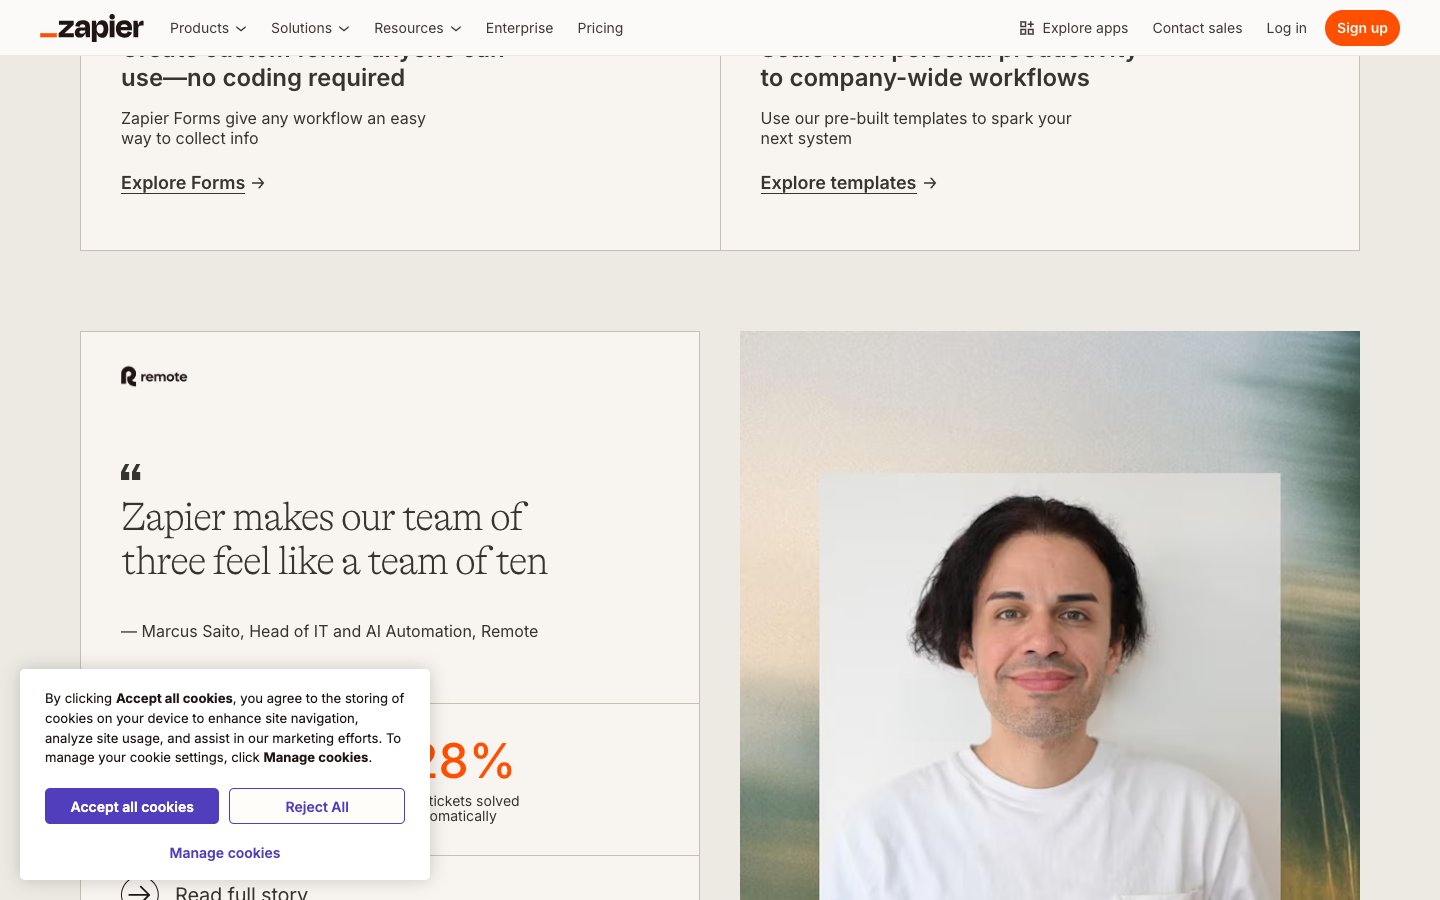Open the Pricing menu item
Image resolution: width=1440 pixels, height=900 pixels.
point(600,28)
